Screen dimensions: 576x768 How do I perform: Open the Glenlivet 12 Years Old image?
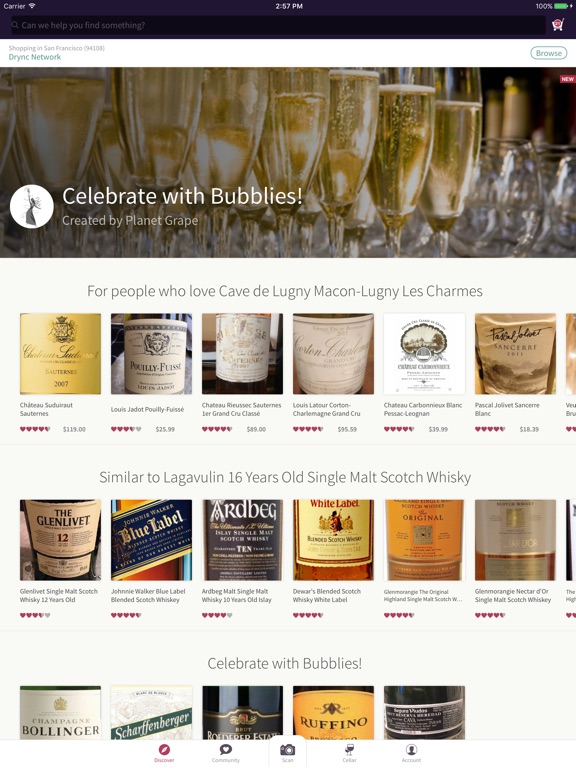pos(60,540)
